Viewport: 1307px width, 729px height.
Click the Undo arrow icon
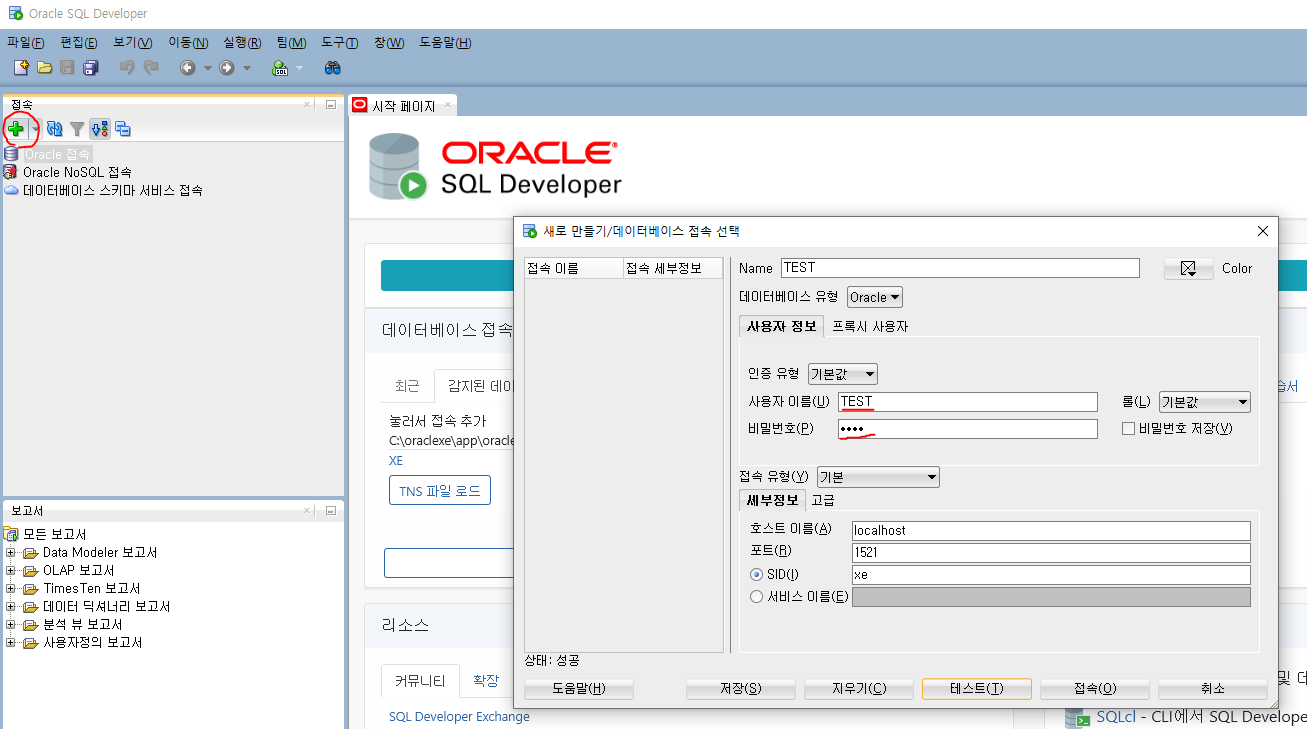[x=127, y=68]
